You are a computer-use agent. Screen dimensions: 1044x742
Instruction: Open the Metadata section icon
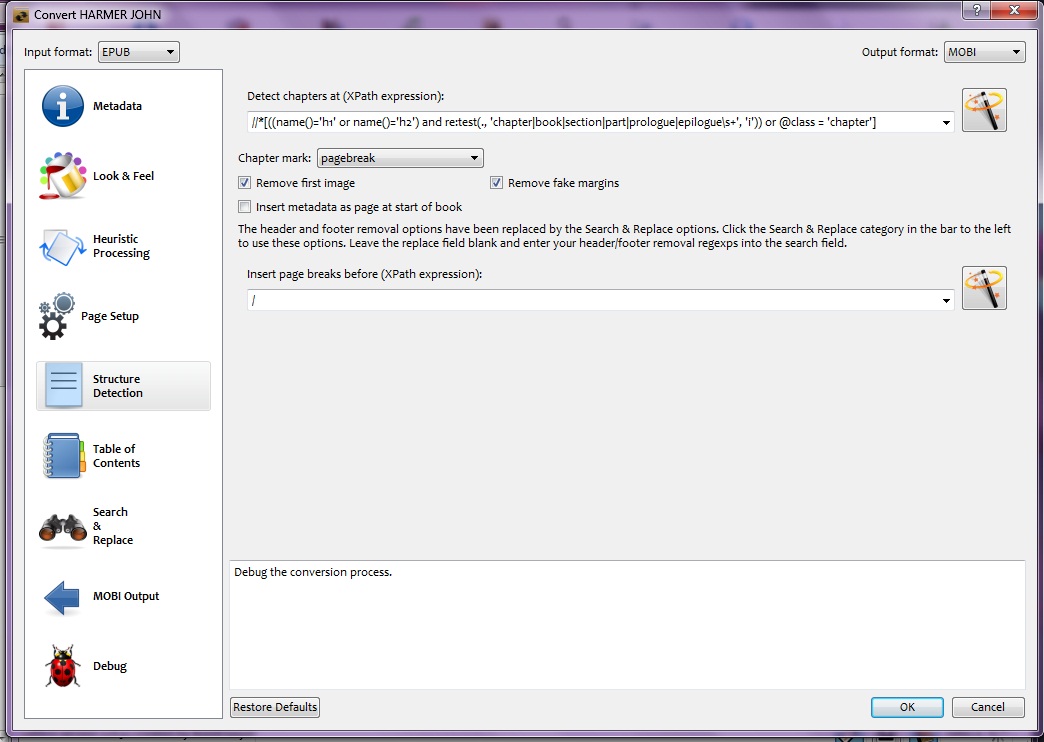[x=63, y=106]
